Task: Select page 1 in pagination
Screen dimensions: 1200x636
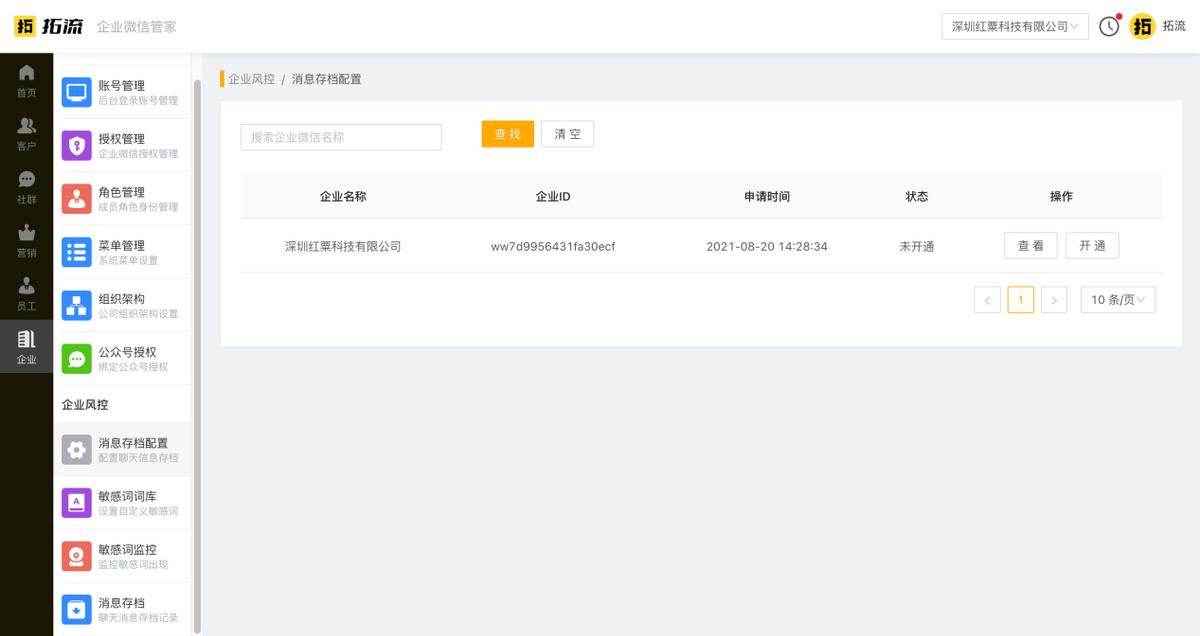Action: (1021, 299)
